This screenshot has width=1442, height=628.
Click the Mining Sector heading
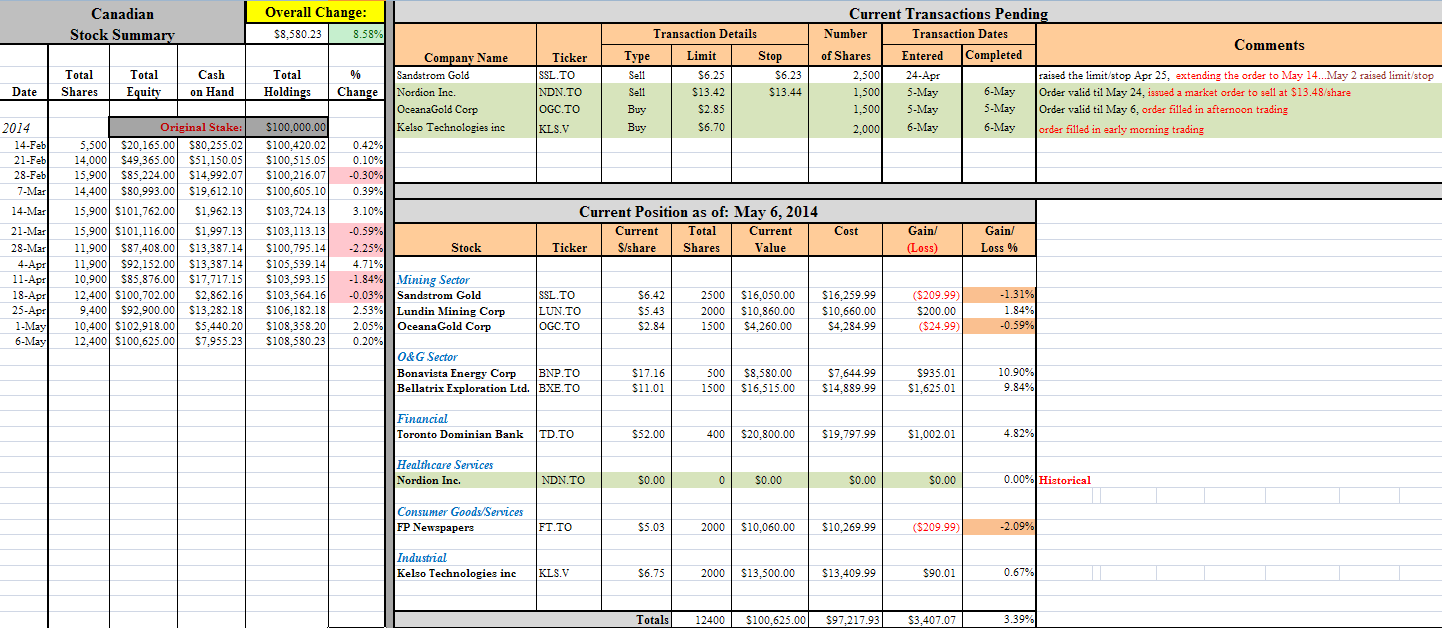pyautogui.click(x=433, y=280)
